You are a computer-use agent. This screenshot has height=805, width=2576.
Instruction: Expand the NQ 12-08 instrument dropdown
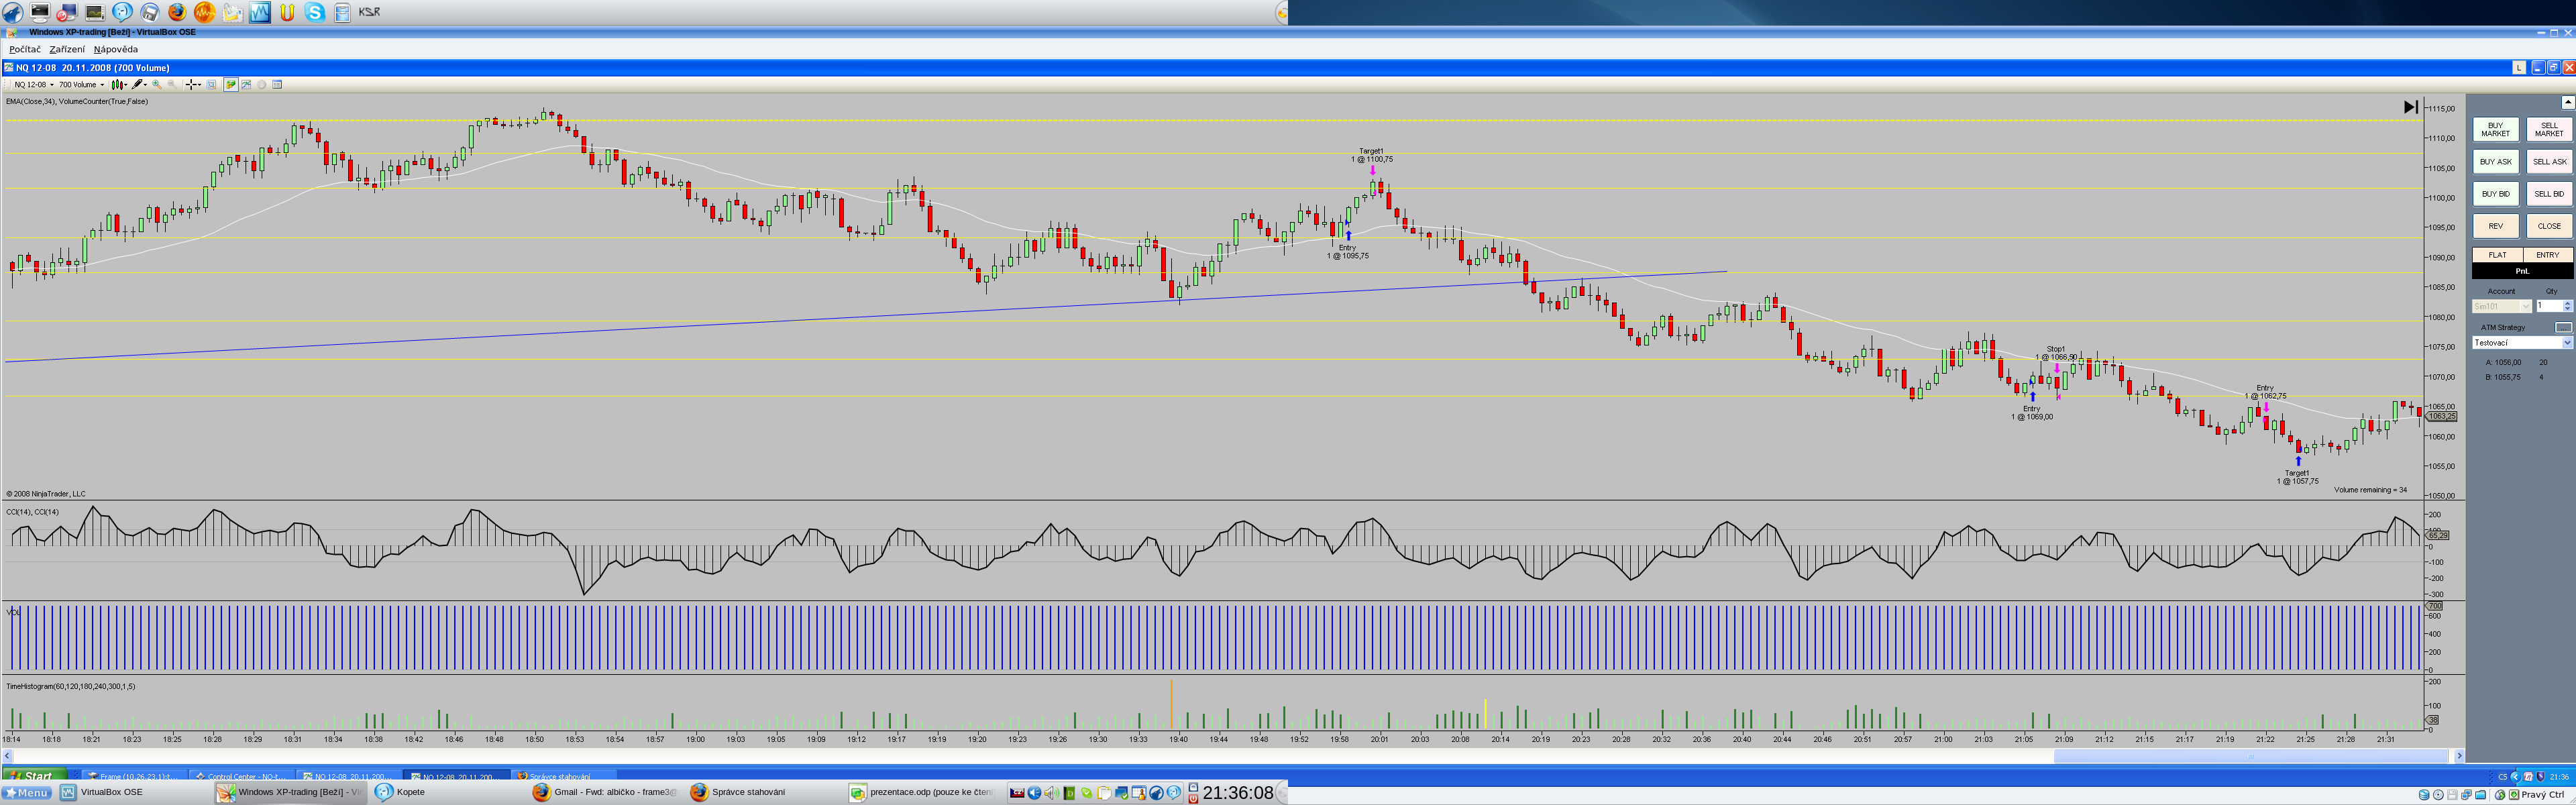pyautogui.click(x=52, y=85)
